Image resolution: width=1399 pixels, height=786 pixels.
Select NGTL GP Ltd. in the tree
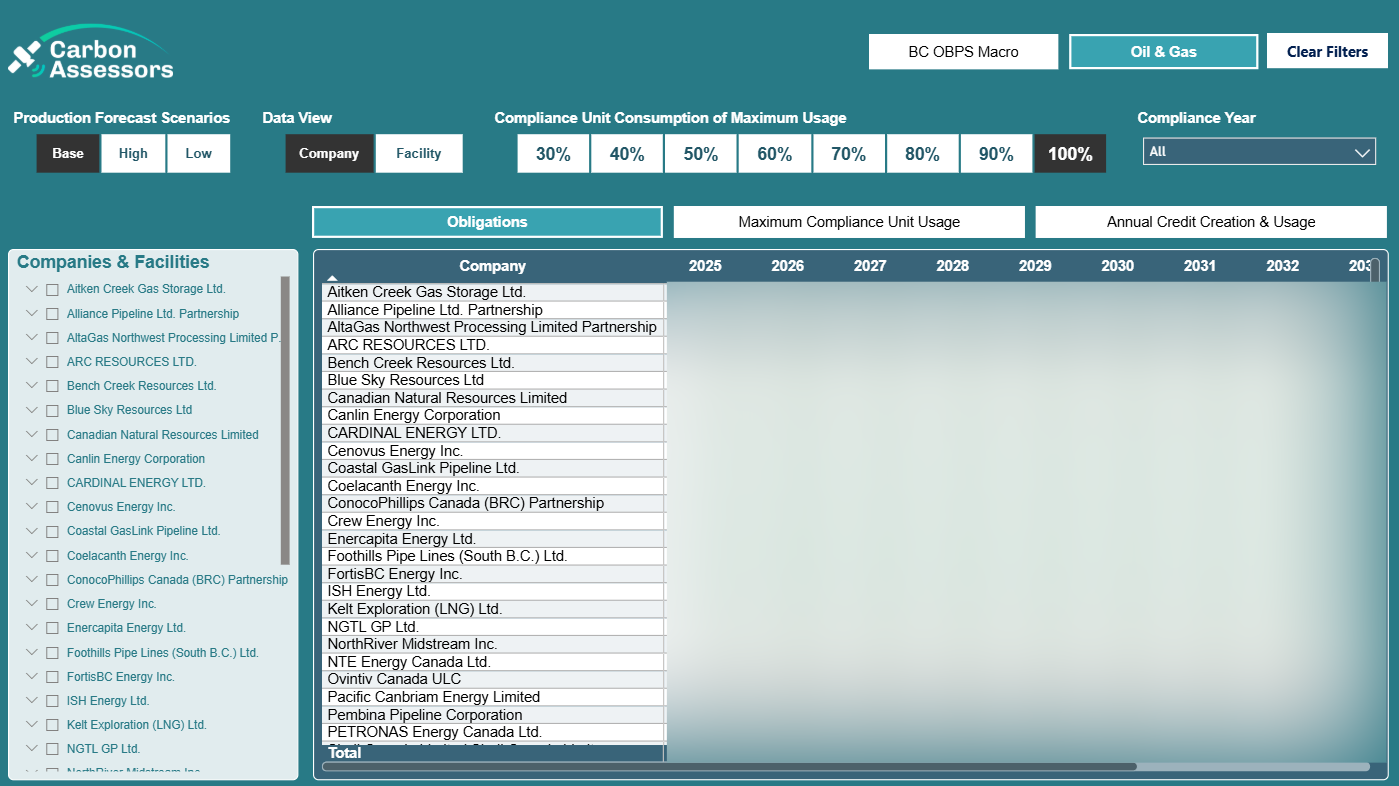point(103,749)
